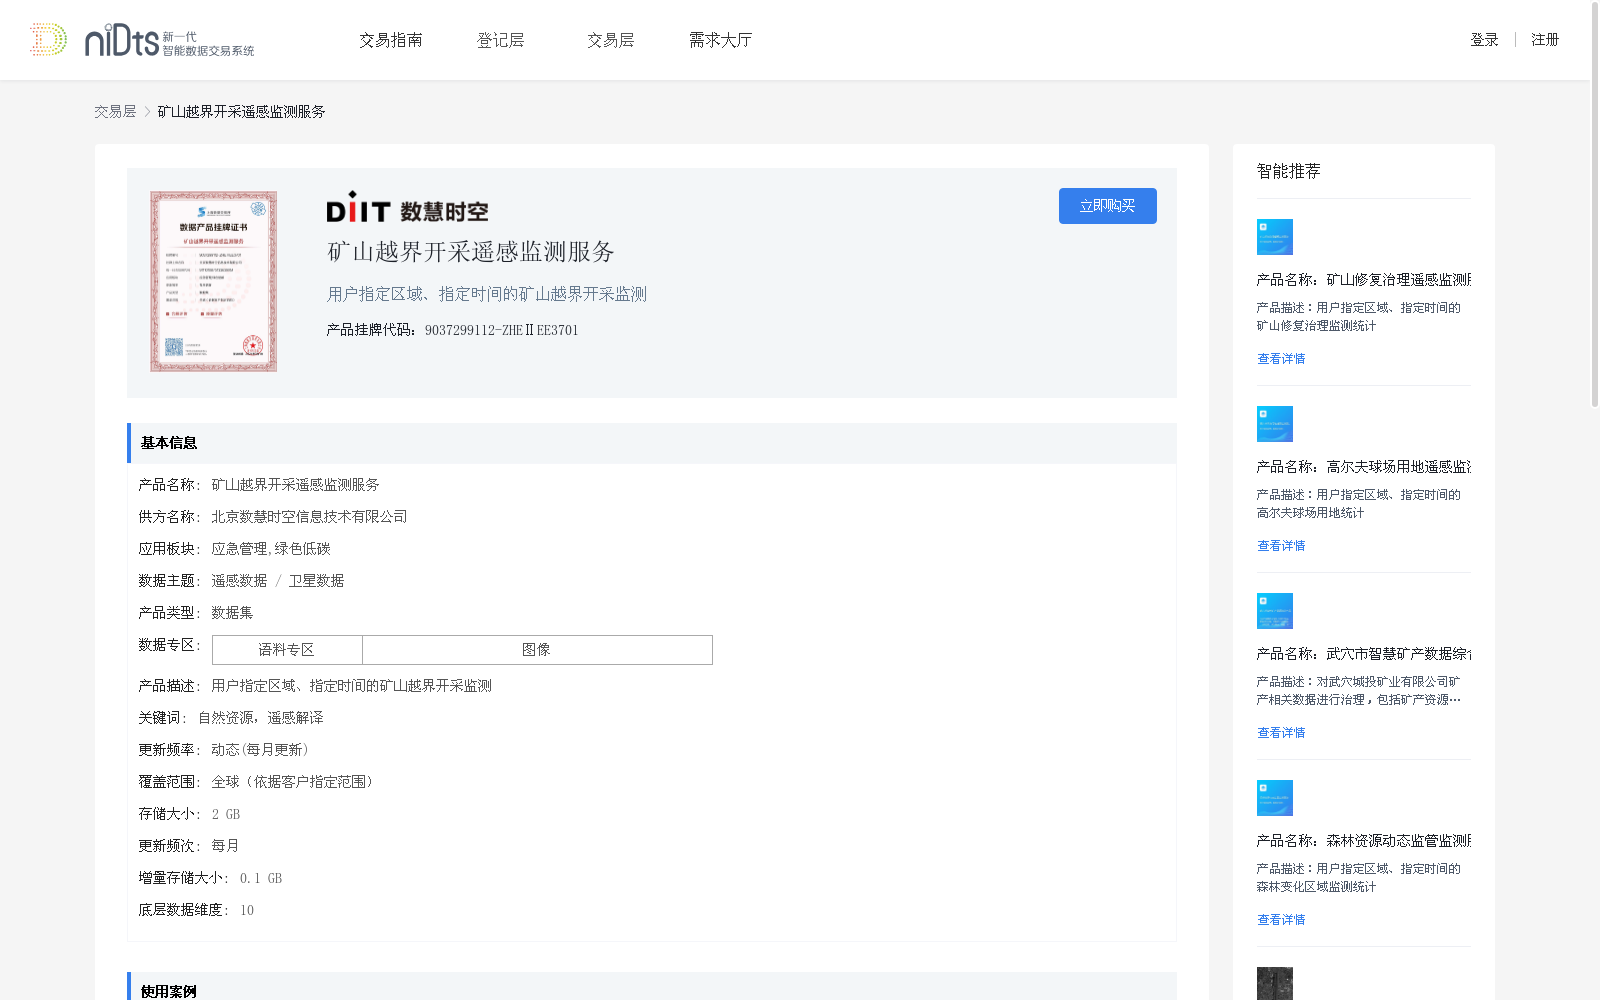Image resolution: width=1600 pixels, height=1000 pixels.
Task: Click the 基本信息 section header
Action: (x=652, y=443)
